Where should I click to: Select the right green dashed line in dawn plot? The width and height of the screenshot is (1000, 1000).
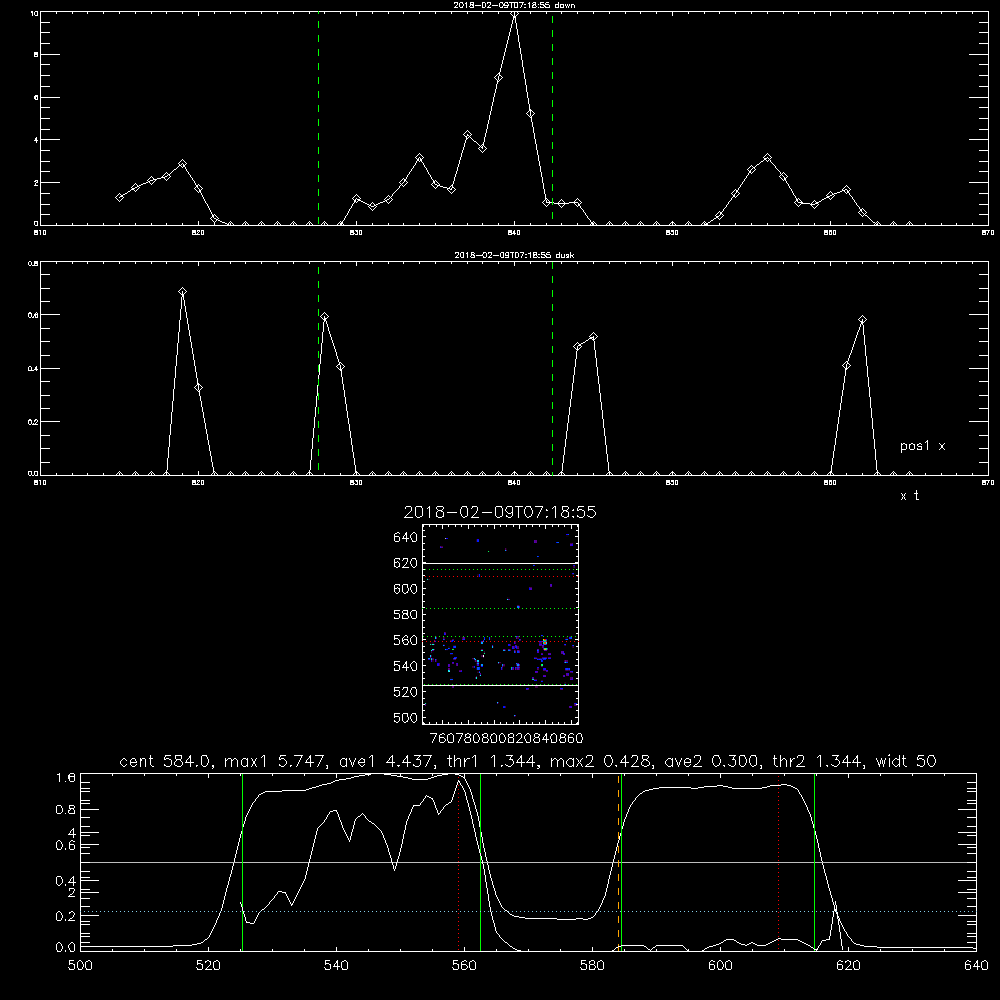pos(552,119)
